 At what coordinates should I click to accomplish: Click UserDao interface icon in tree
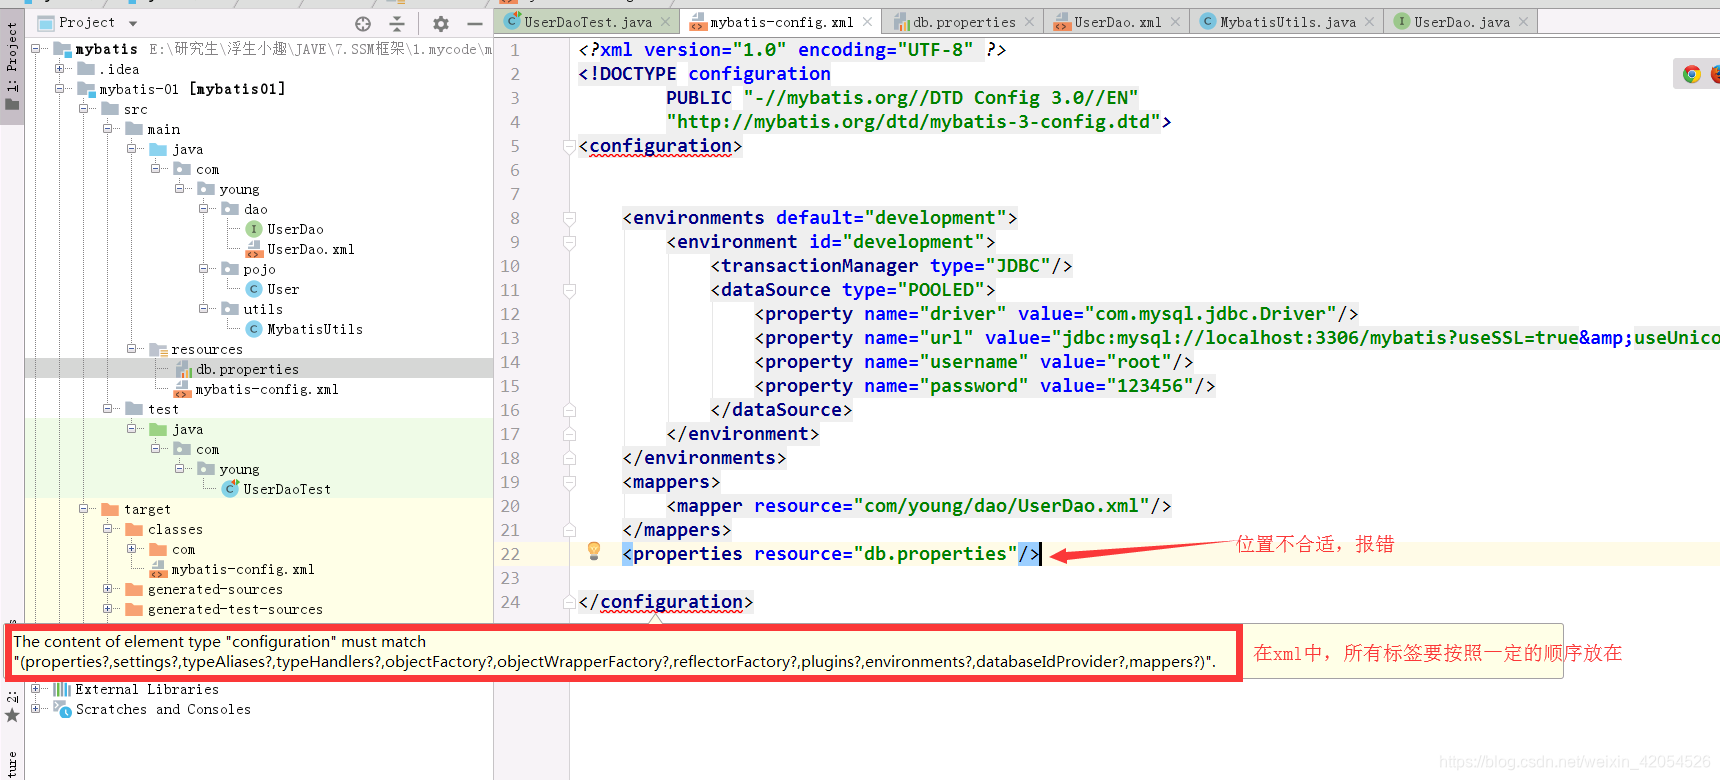click(x=254, y=229)
